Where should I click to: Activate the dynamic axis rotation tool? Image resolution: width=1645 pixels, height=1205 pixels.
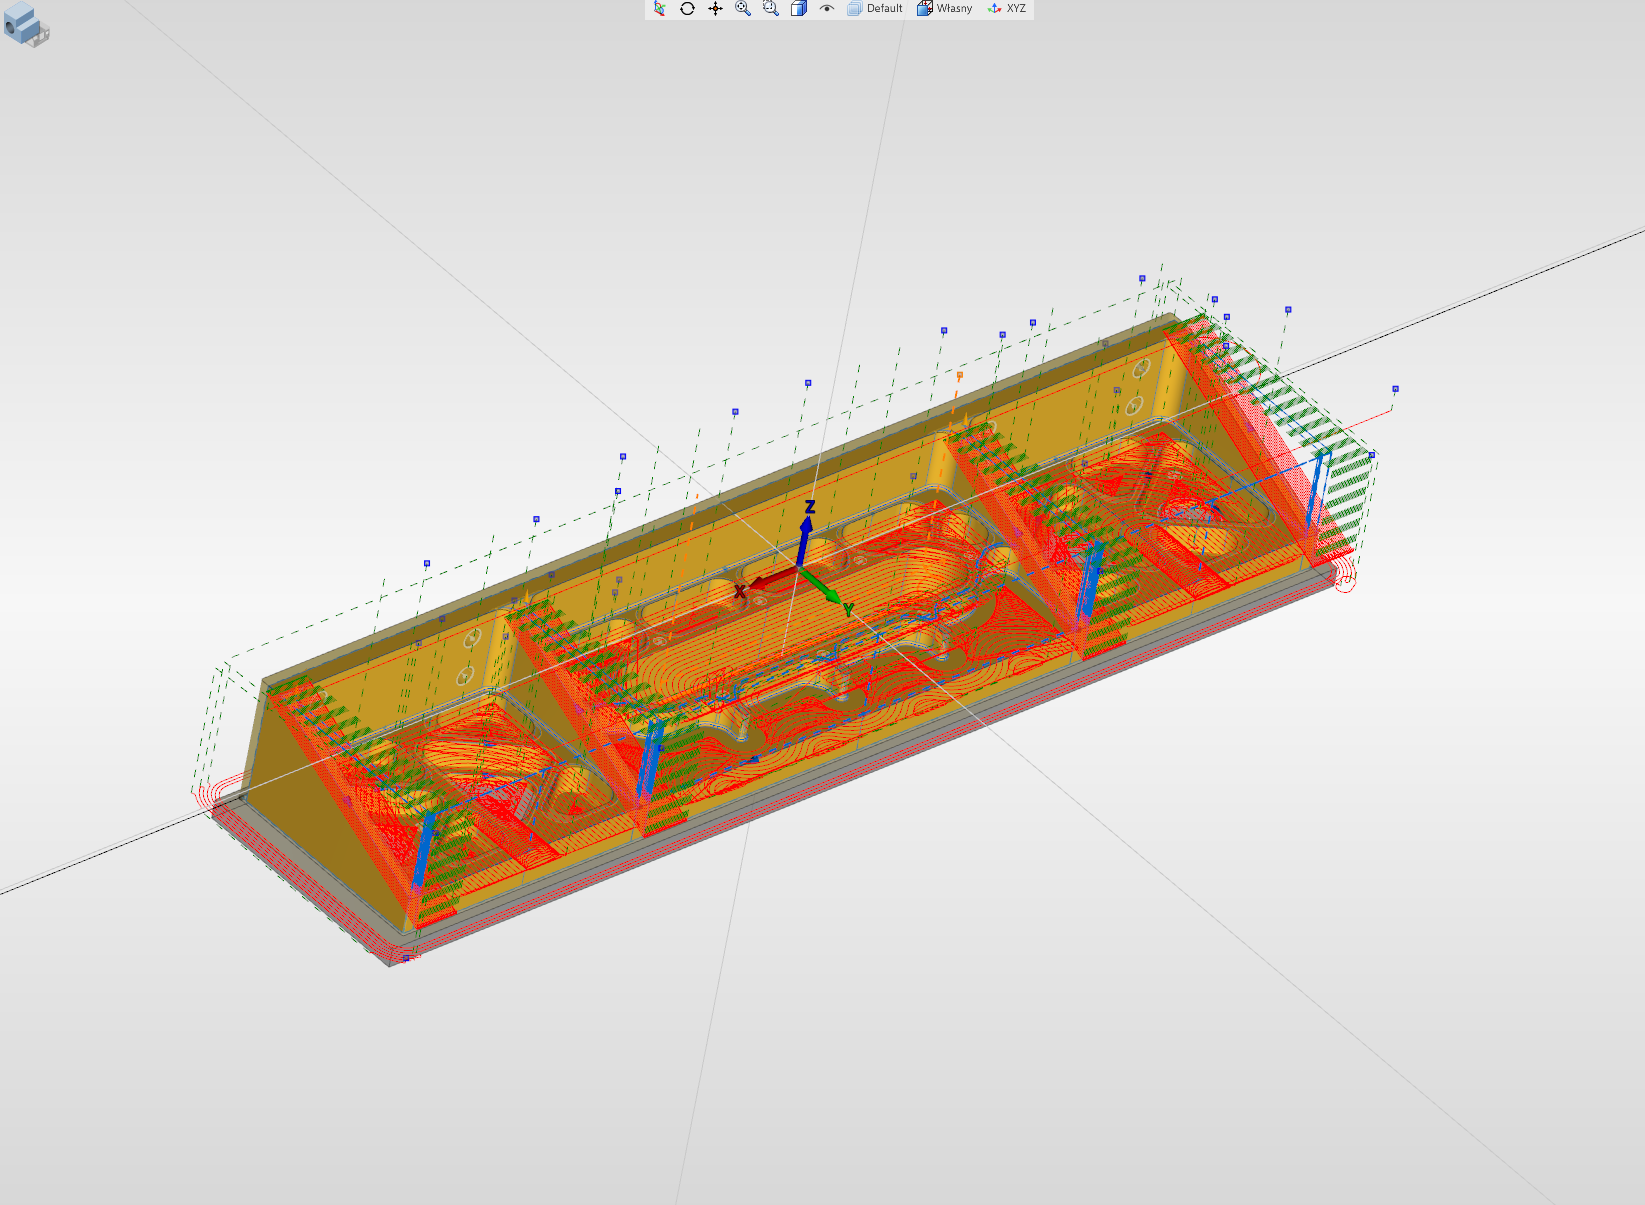coord(659,9)
